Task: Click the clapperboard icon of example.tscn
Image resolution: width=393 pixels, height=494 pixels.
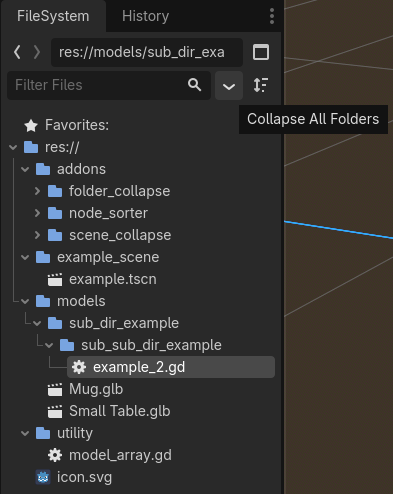Action: pyautogui.click(x=55, y=279)
